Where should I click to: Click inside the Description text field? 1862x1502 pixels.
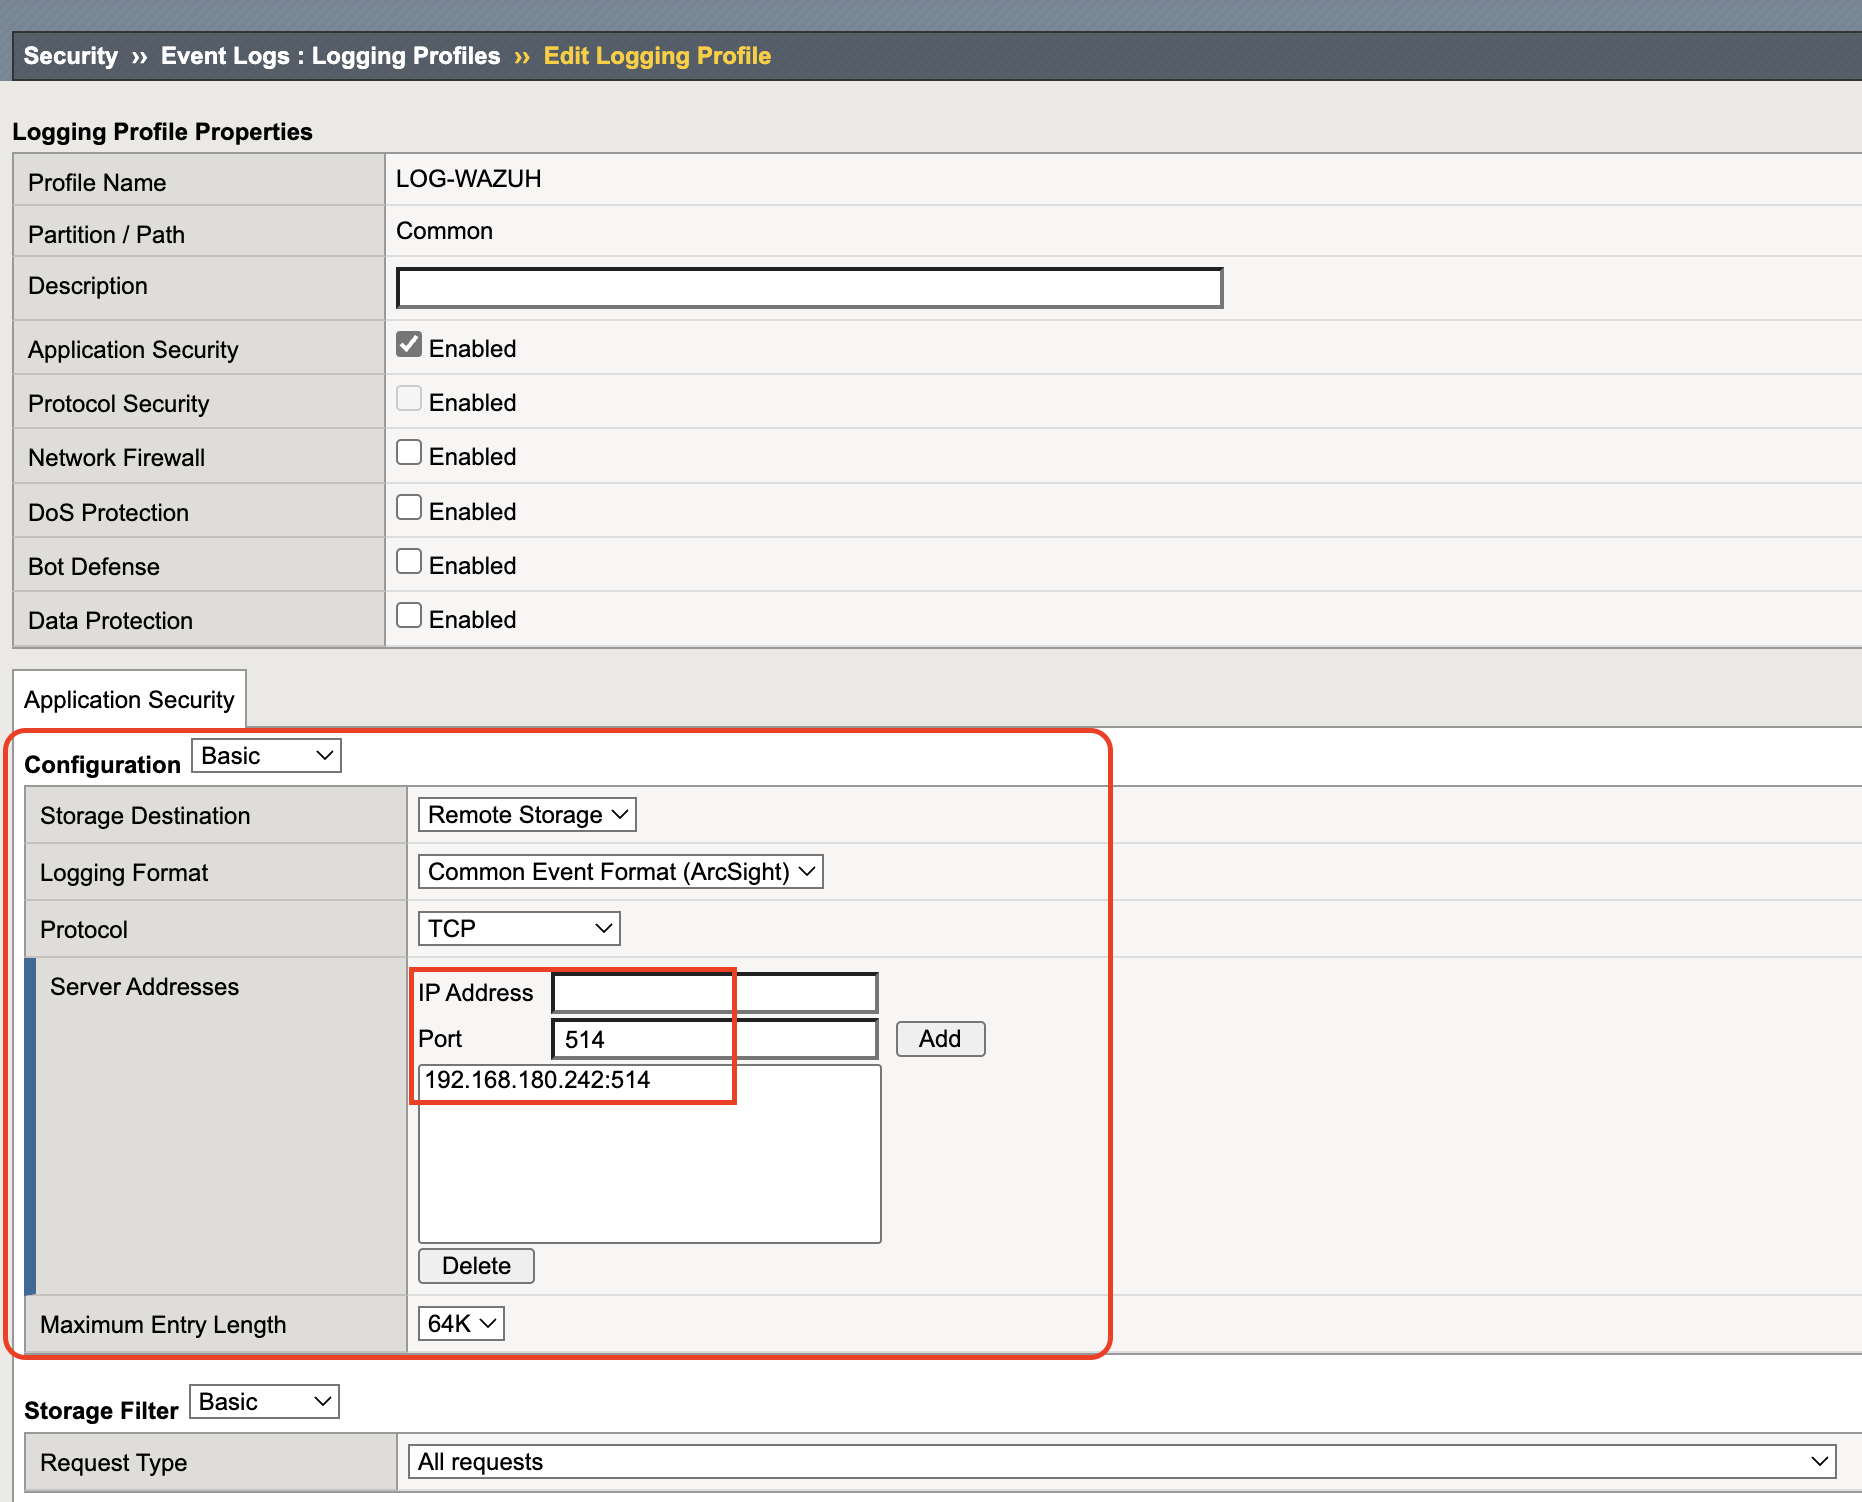point(808,287)
